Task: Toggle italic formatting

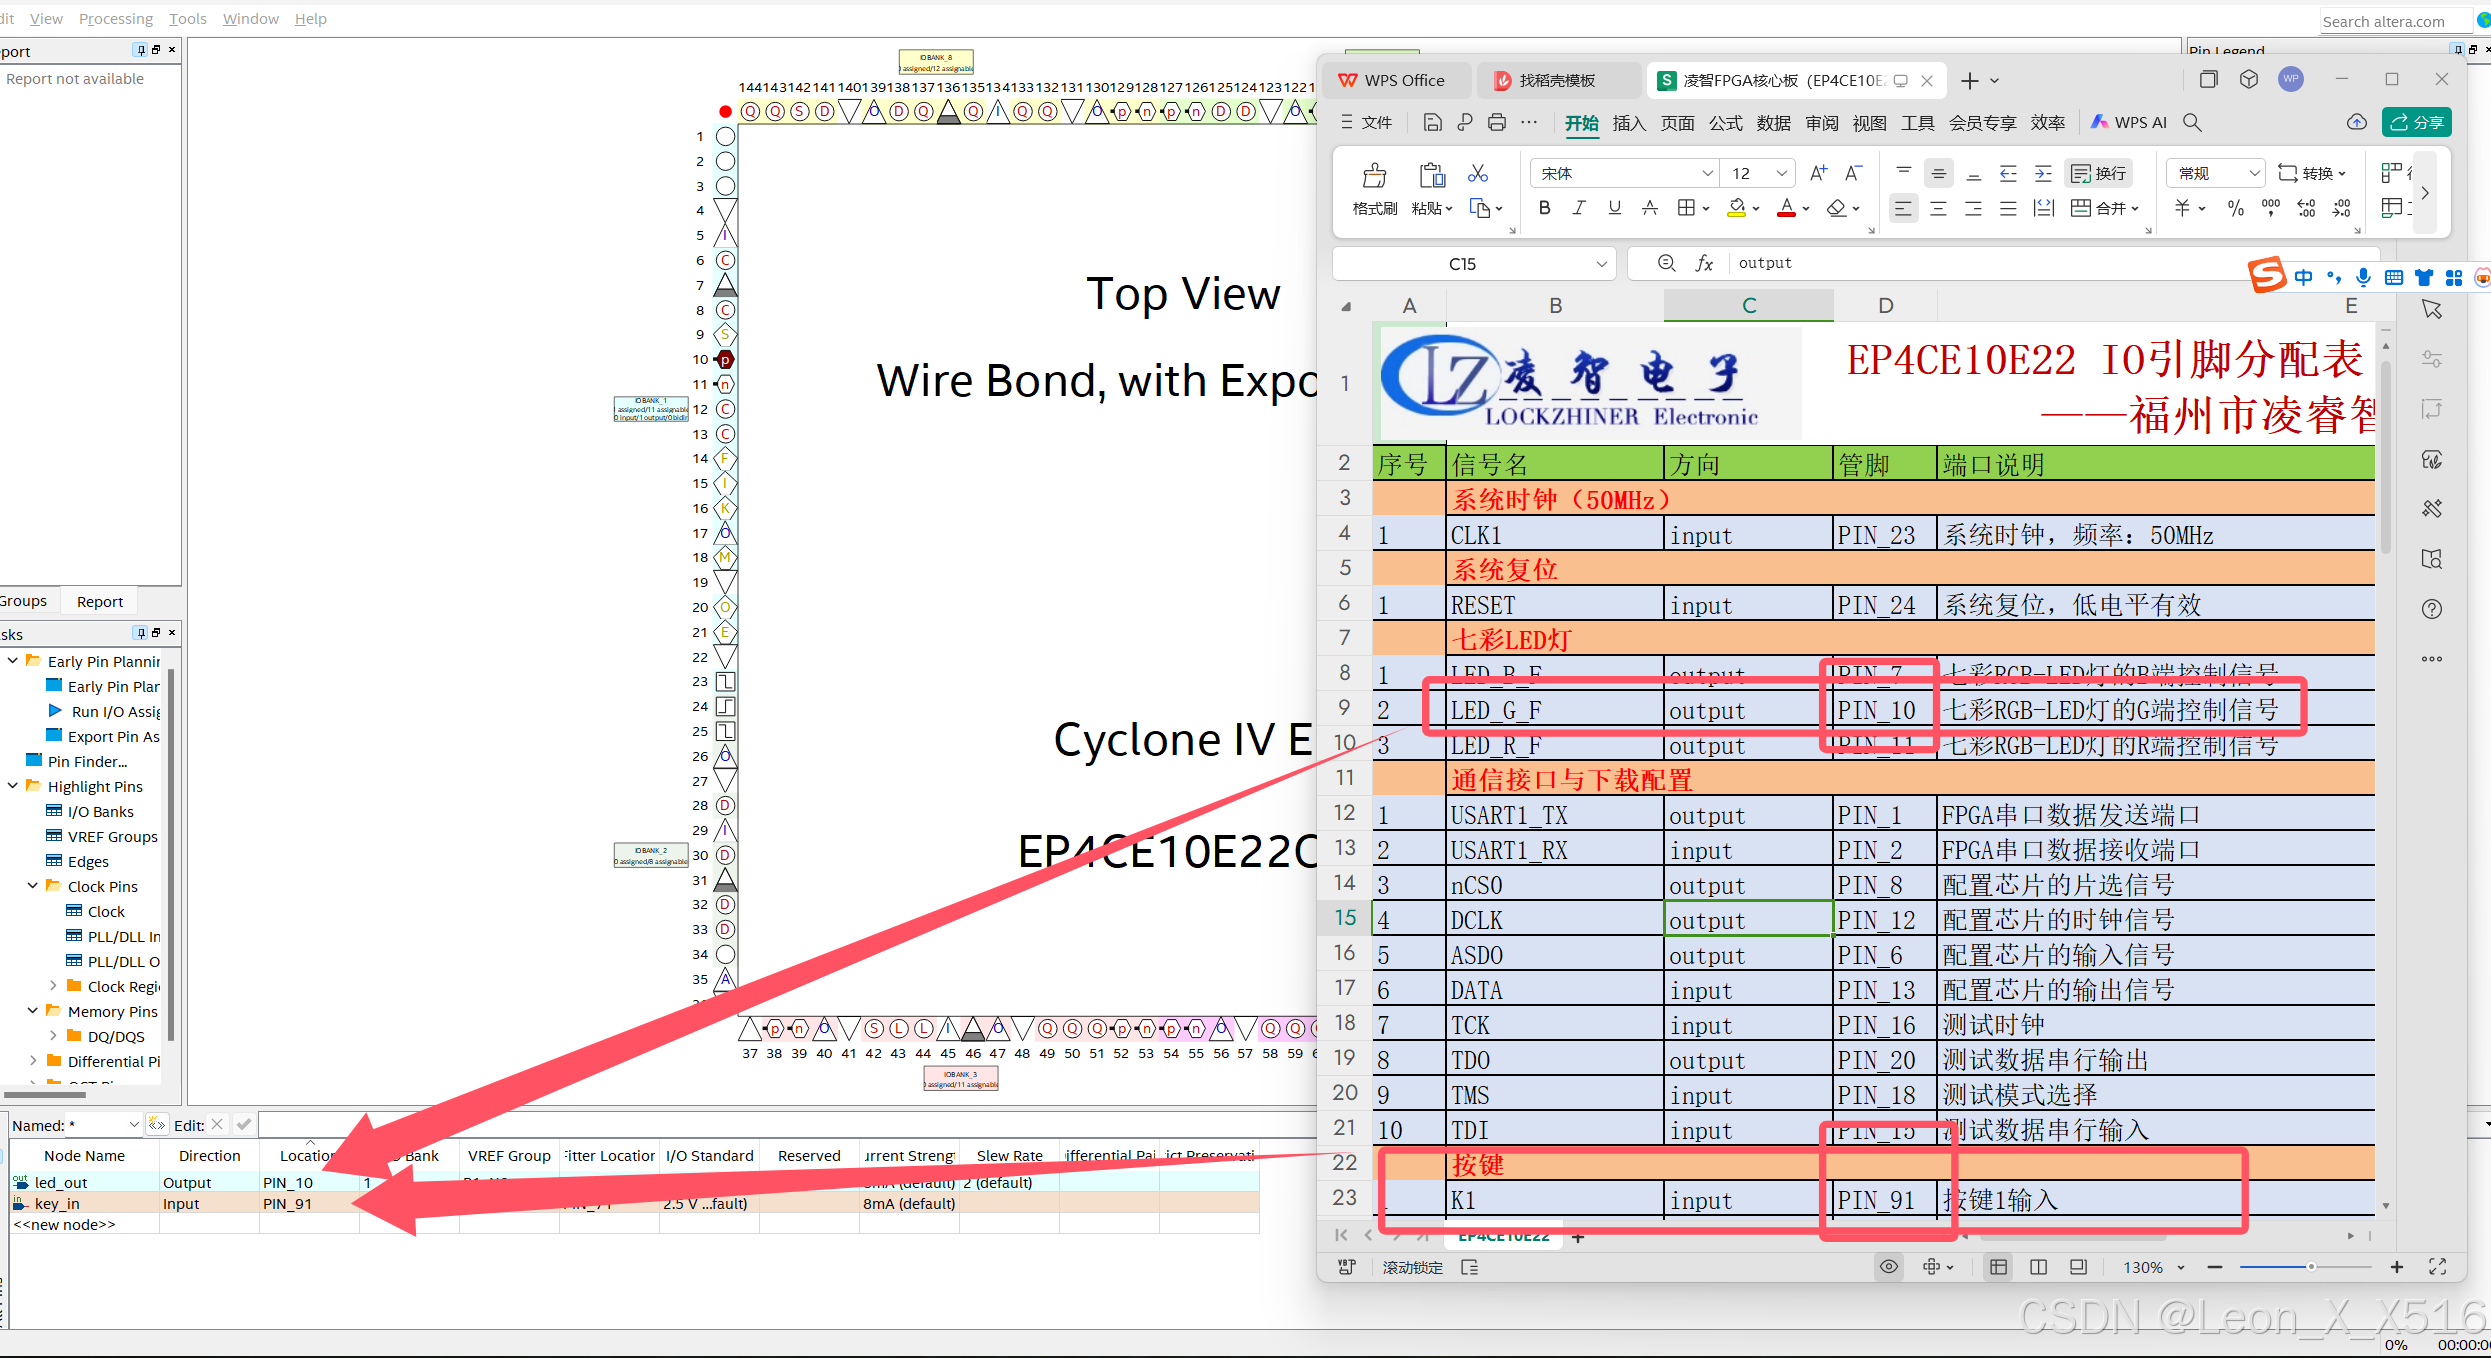Action: [x=1579, y=208]
